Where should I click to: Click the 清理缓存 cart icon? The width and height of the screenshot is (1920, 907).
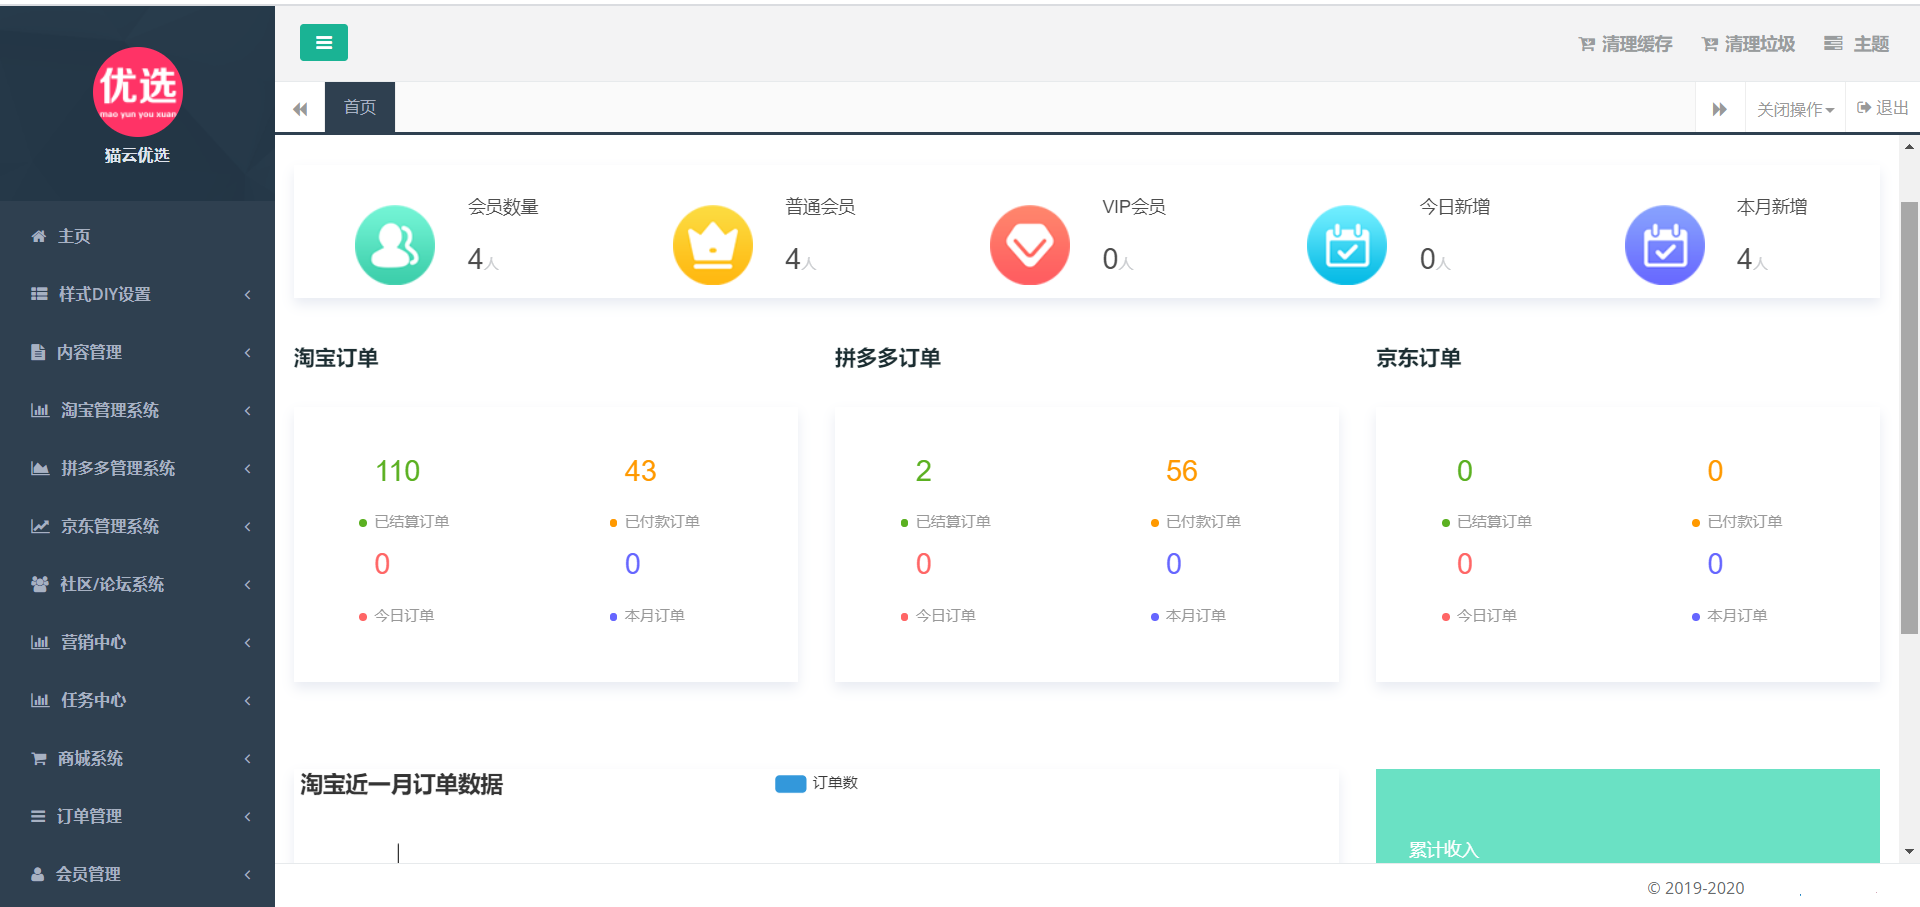point(1586,43)
